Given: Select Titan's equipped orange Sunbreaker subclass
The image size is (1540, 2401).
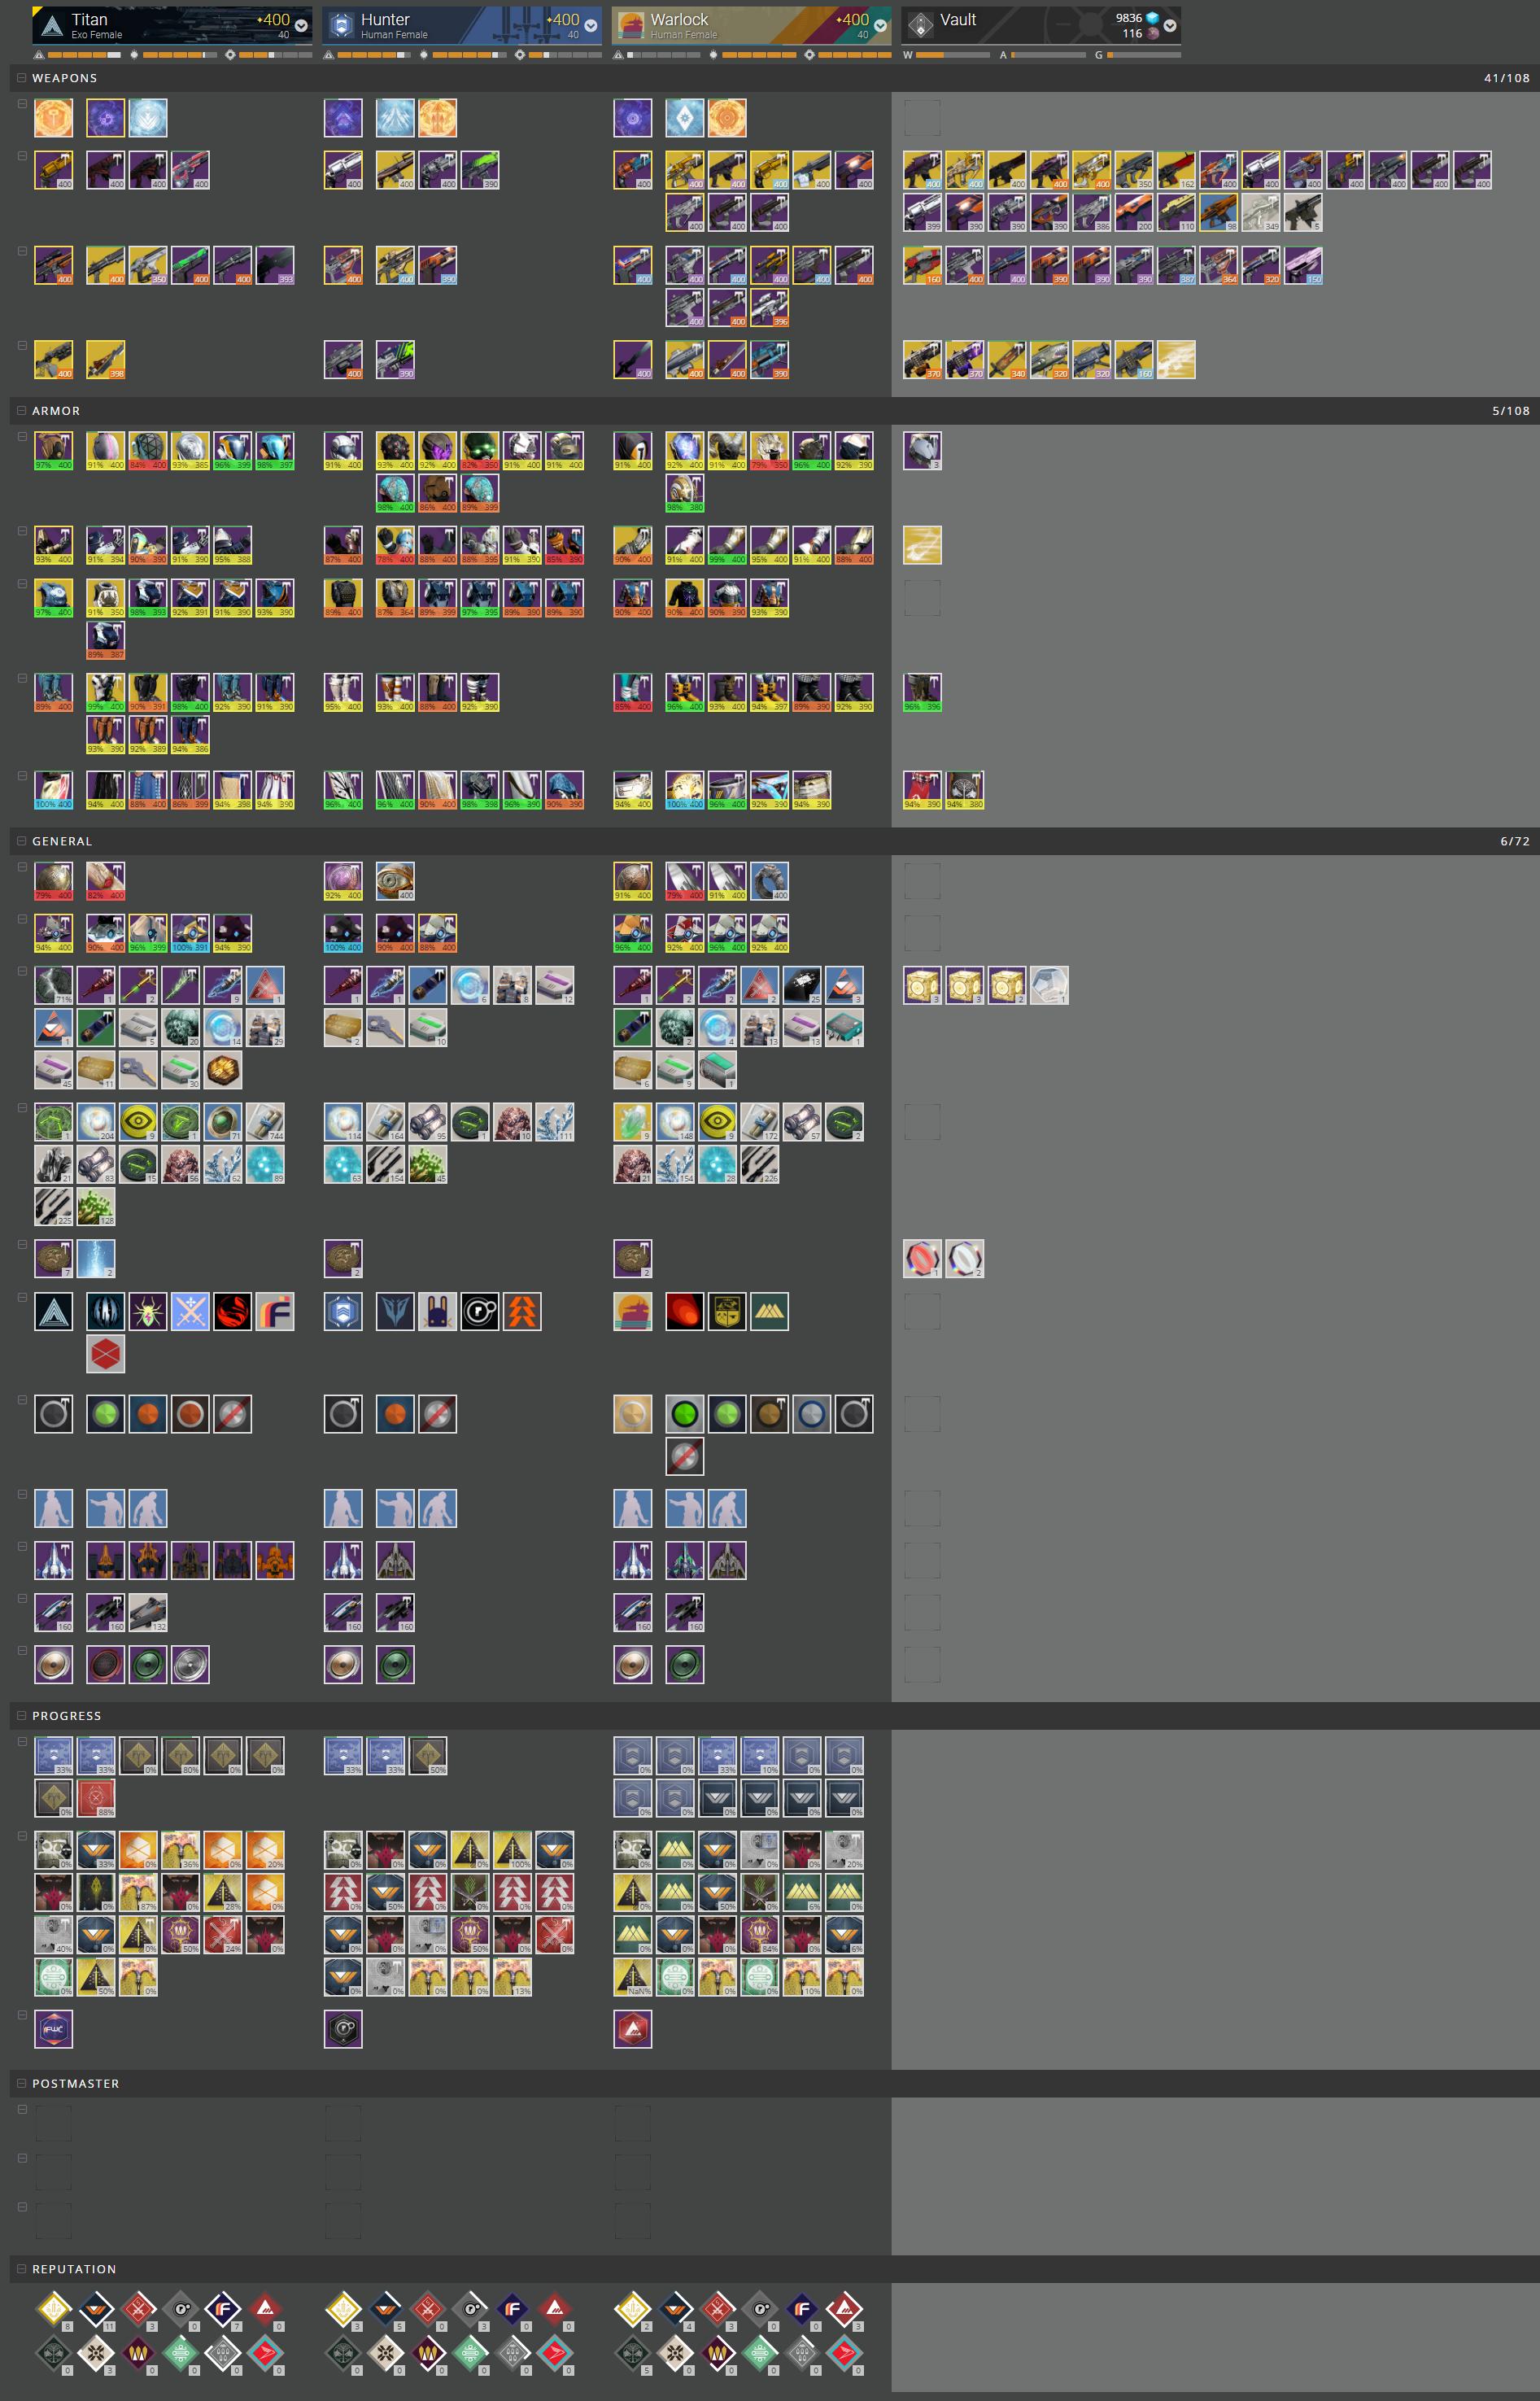Looking at the screenshot, I should coord(54,118).
